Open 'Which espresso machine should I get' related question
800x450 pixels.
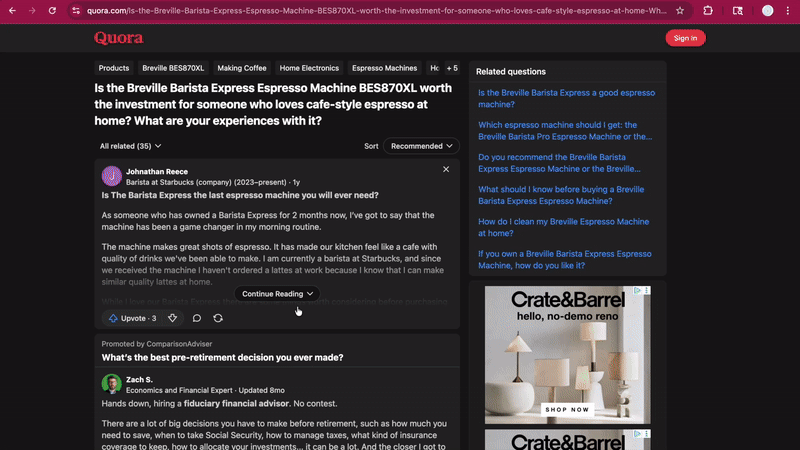(x=565, y=131)
